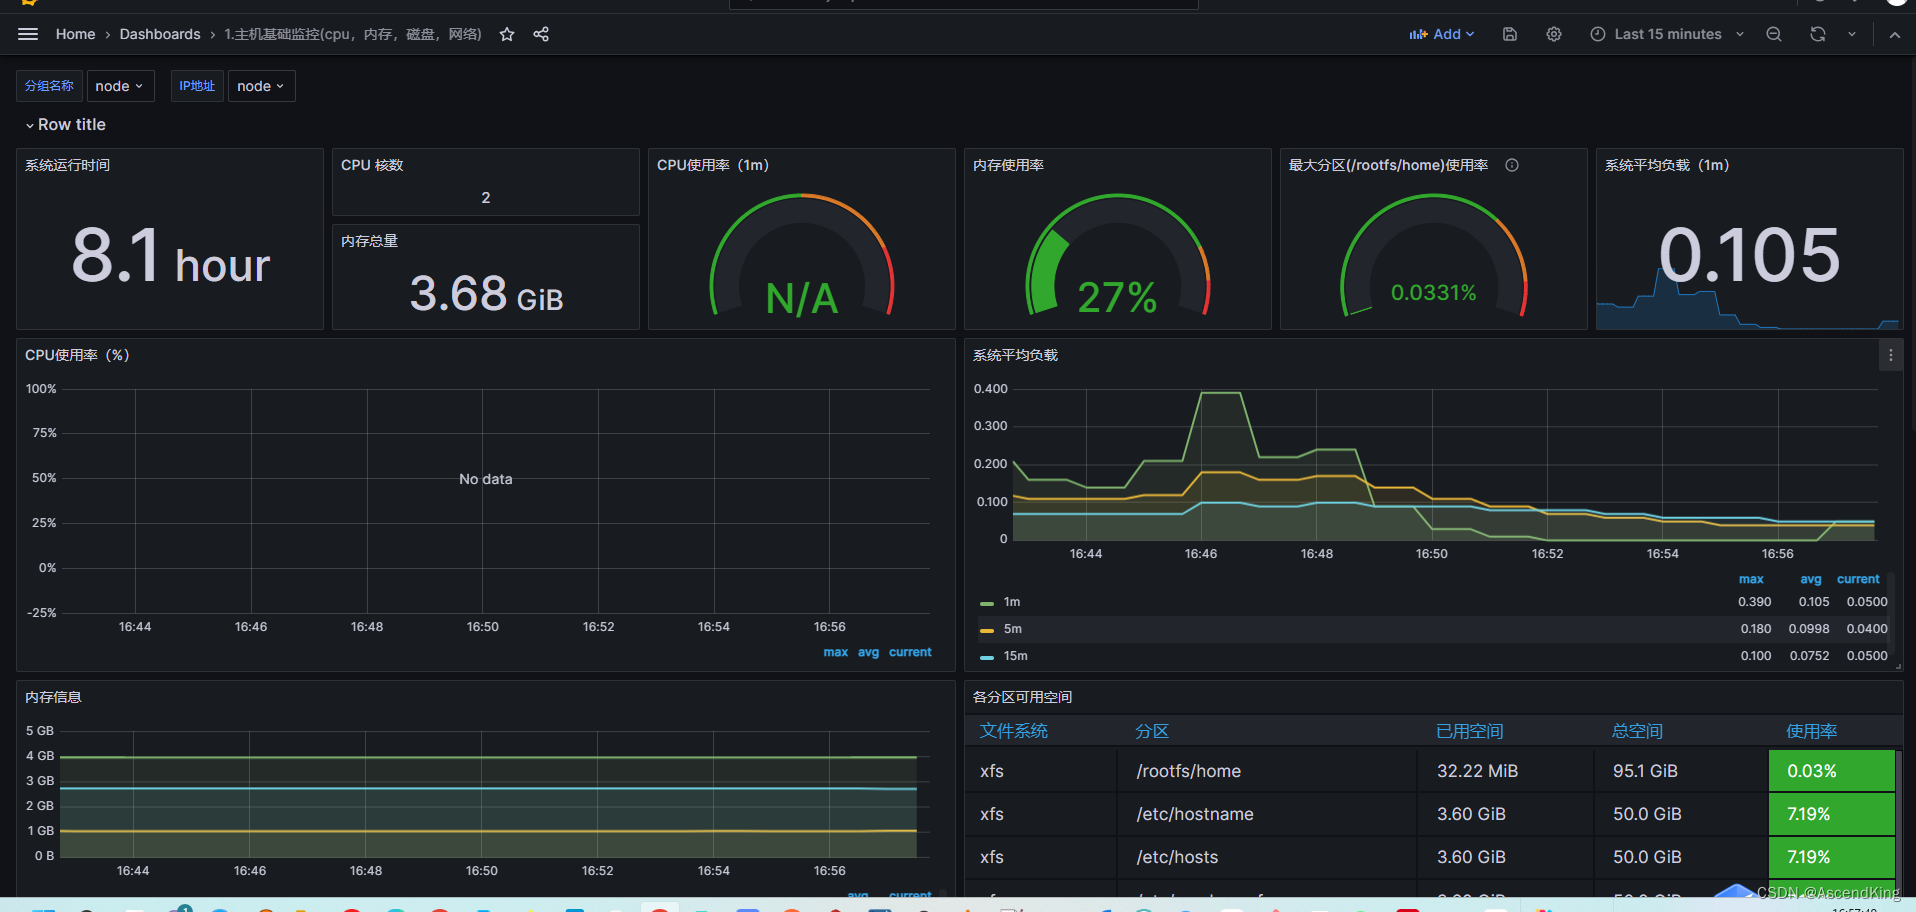Open the share dashboard icon
The width and height of the screenshot is (1916, 912).
[x=540, y=33]
